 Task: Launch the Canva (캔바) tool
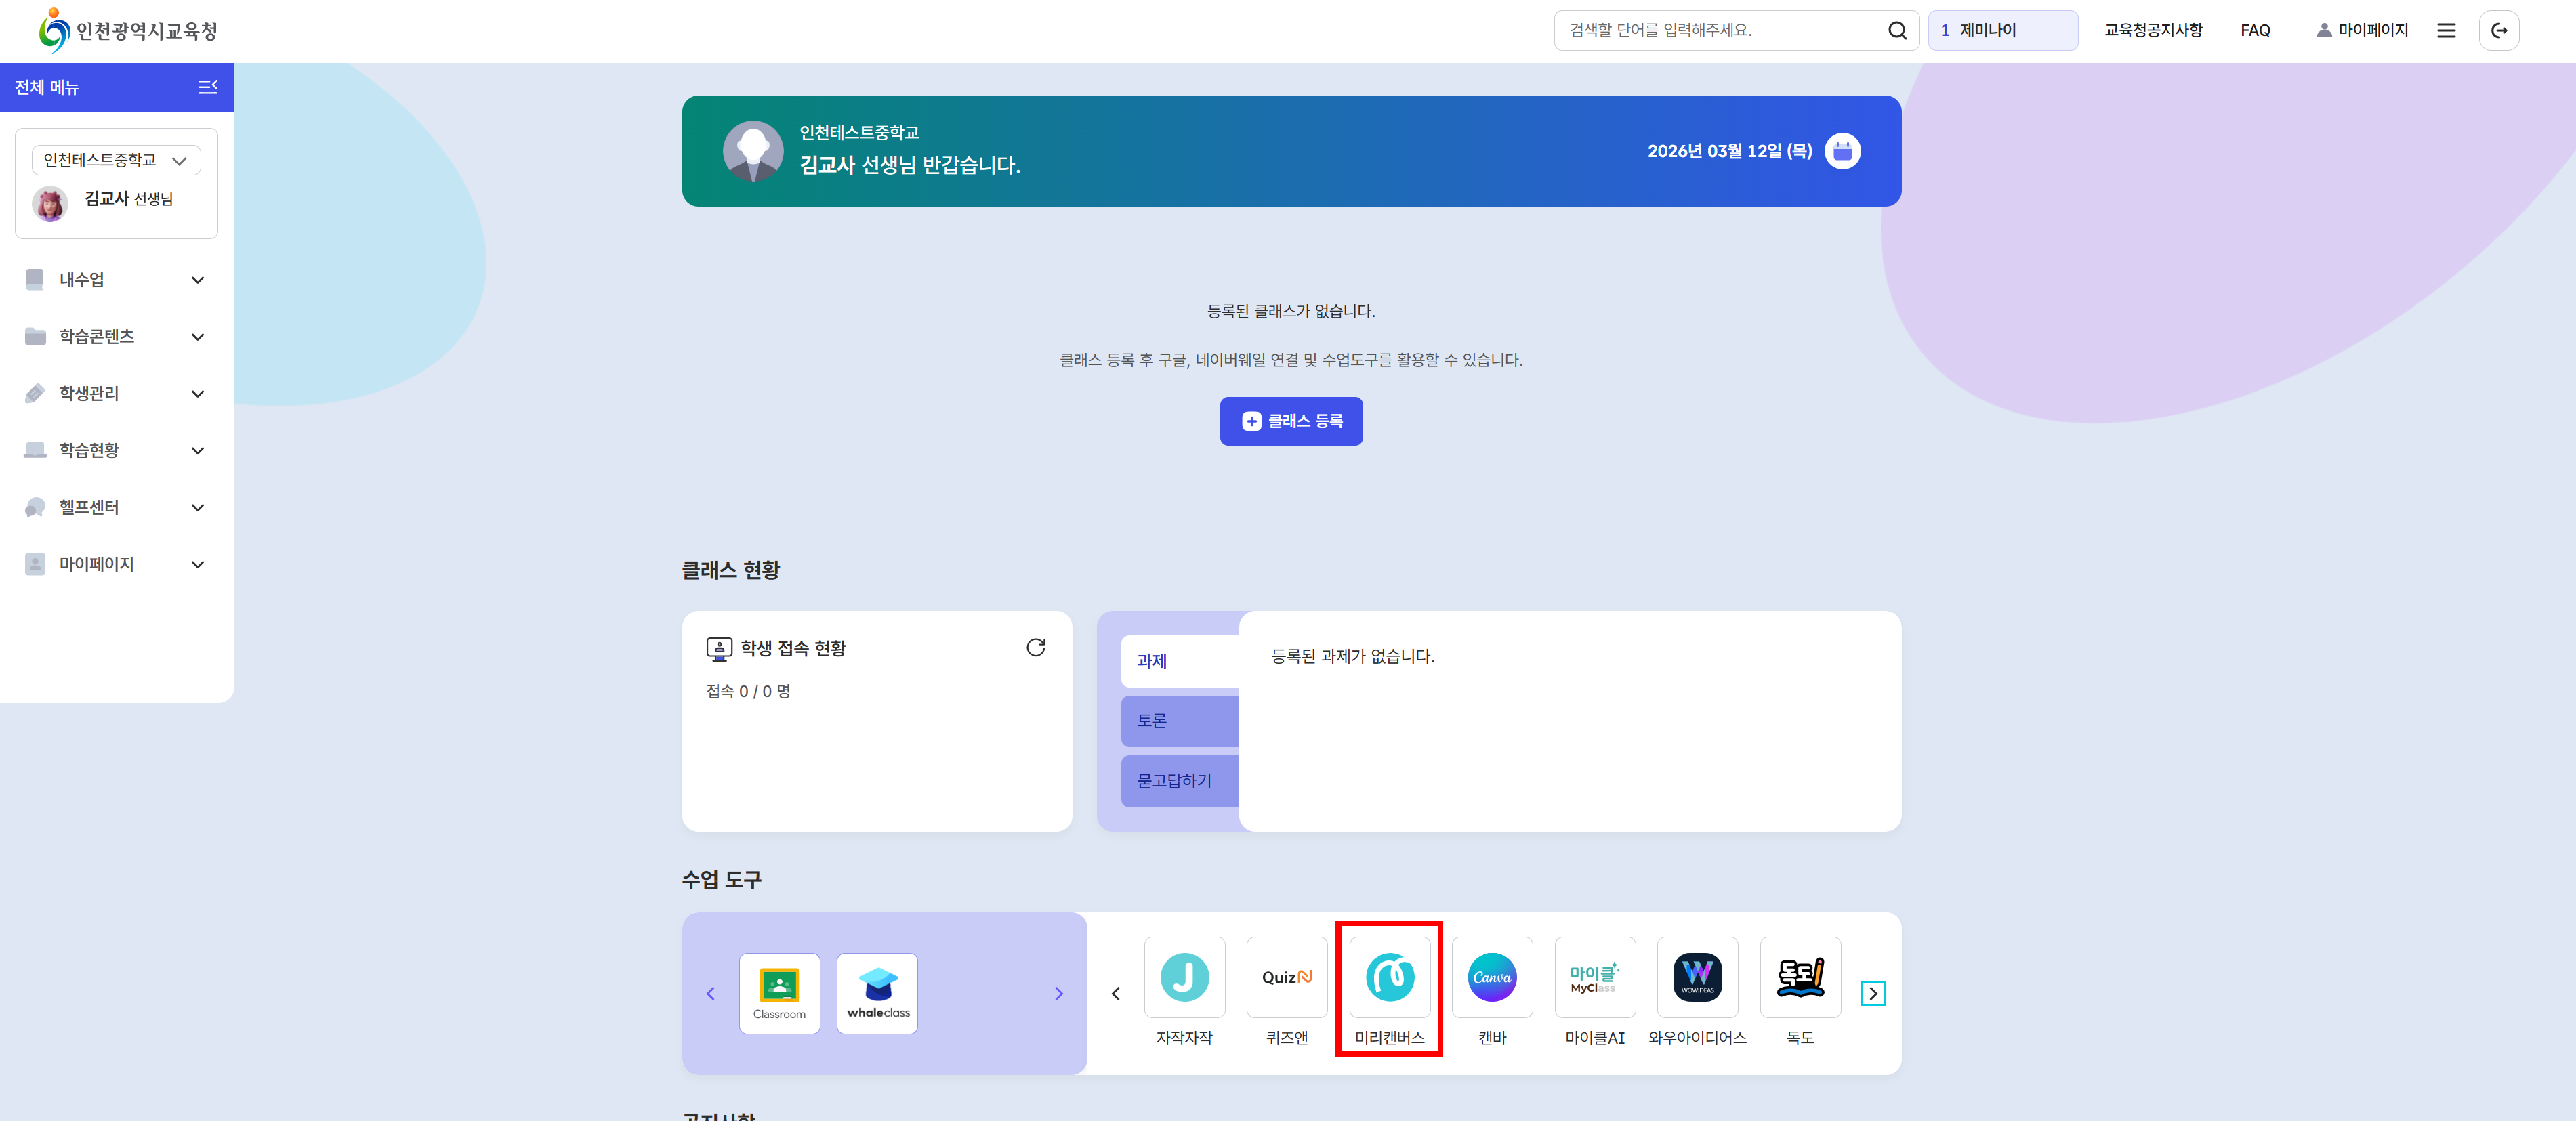coord(1491,978)
